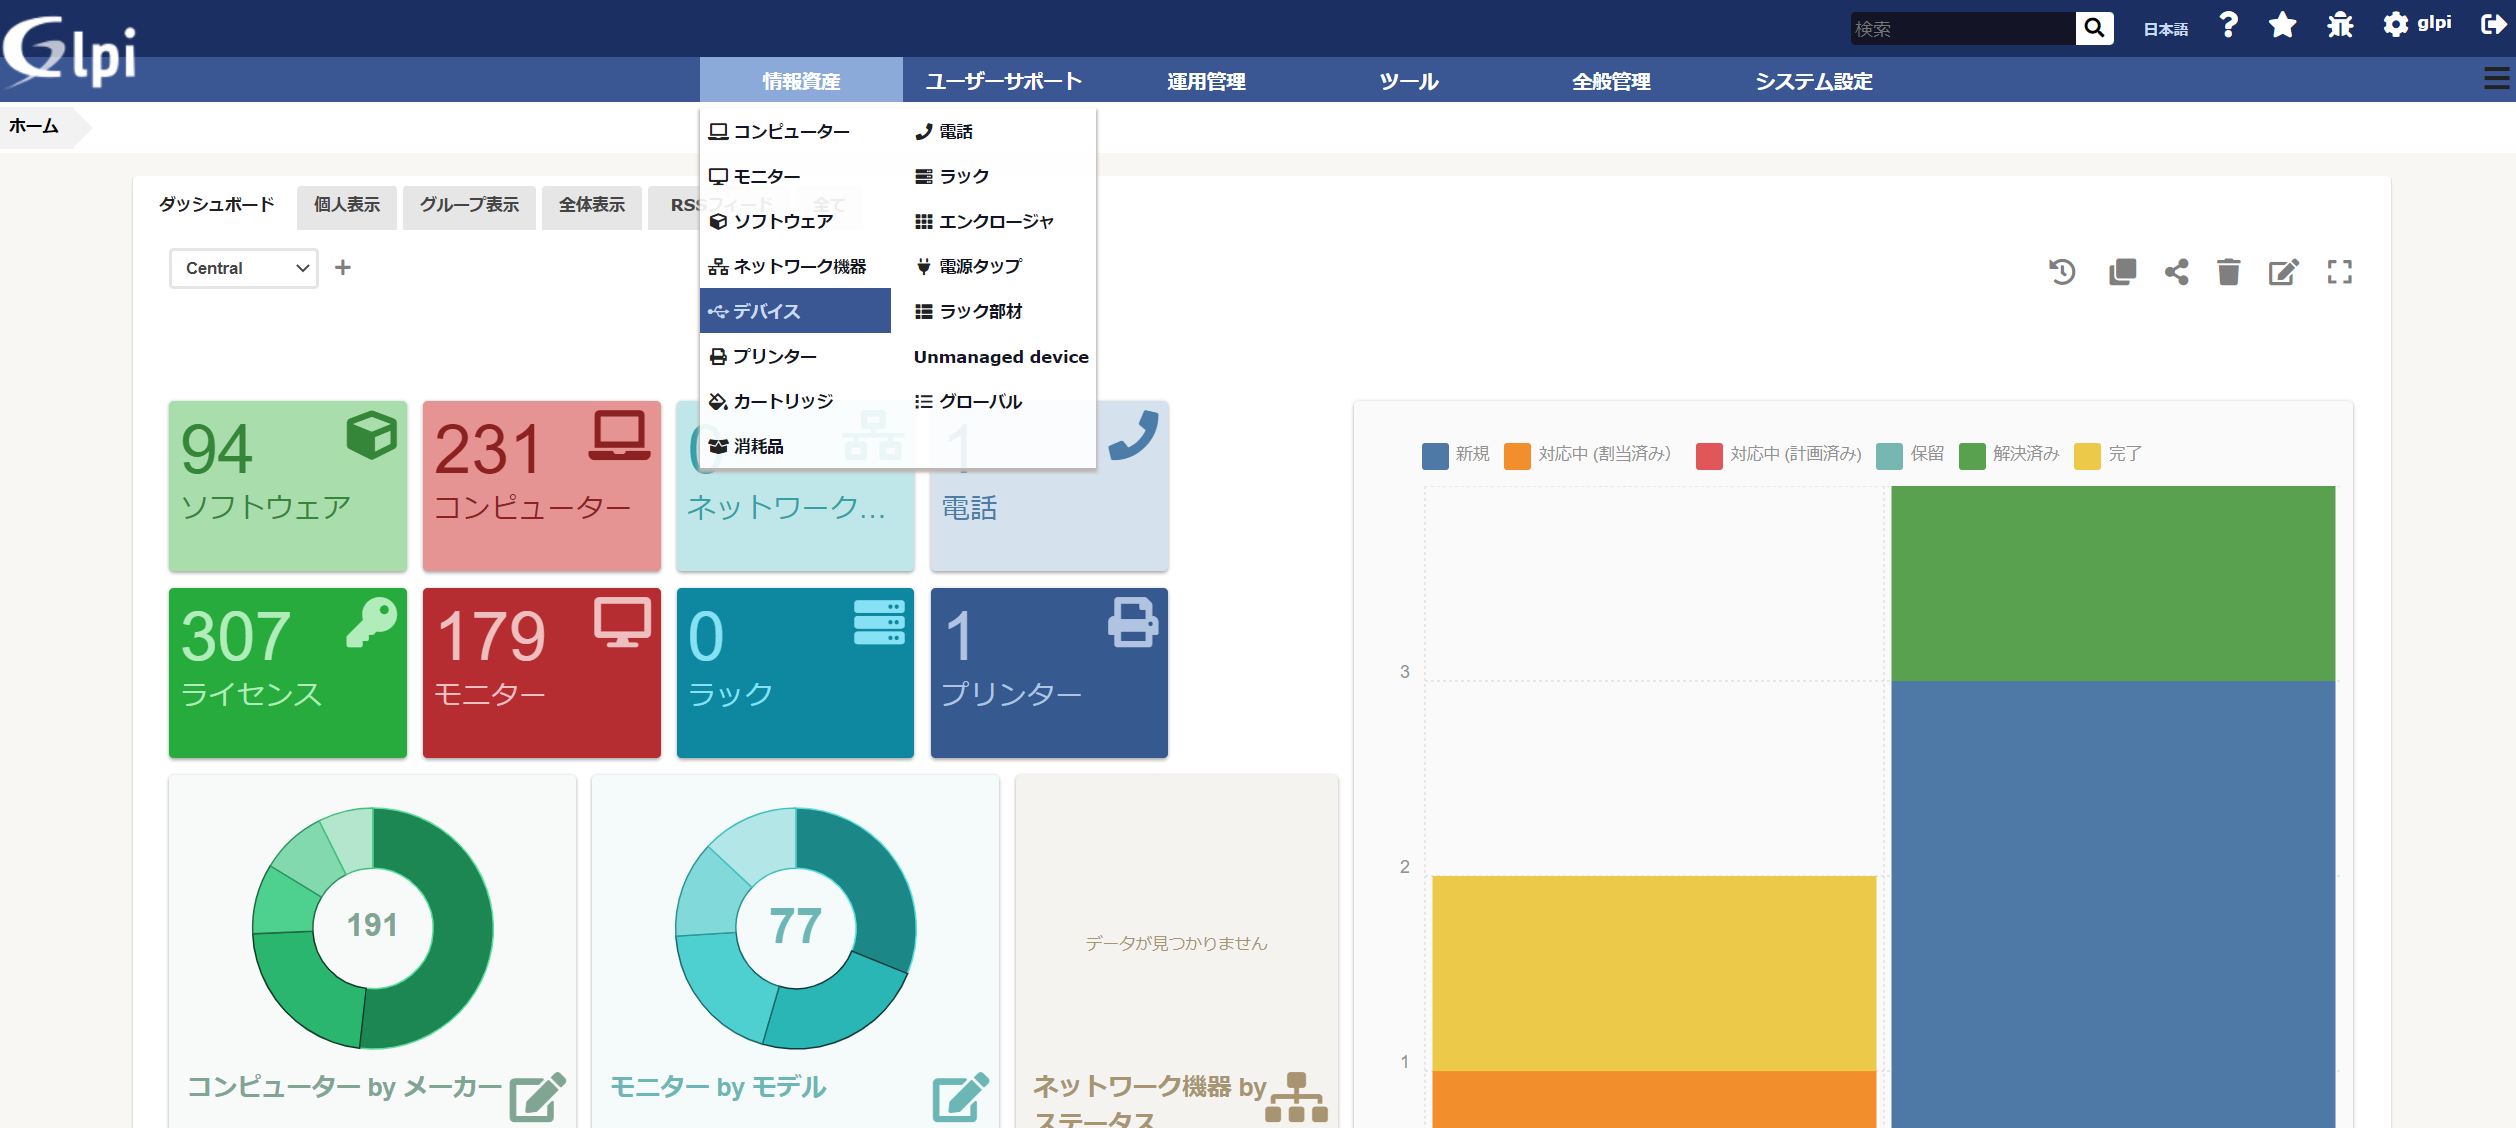Click into the 検索 search field
This screenshot has width=2516, height=1128.
[x=1960, y=29]
